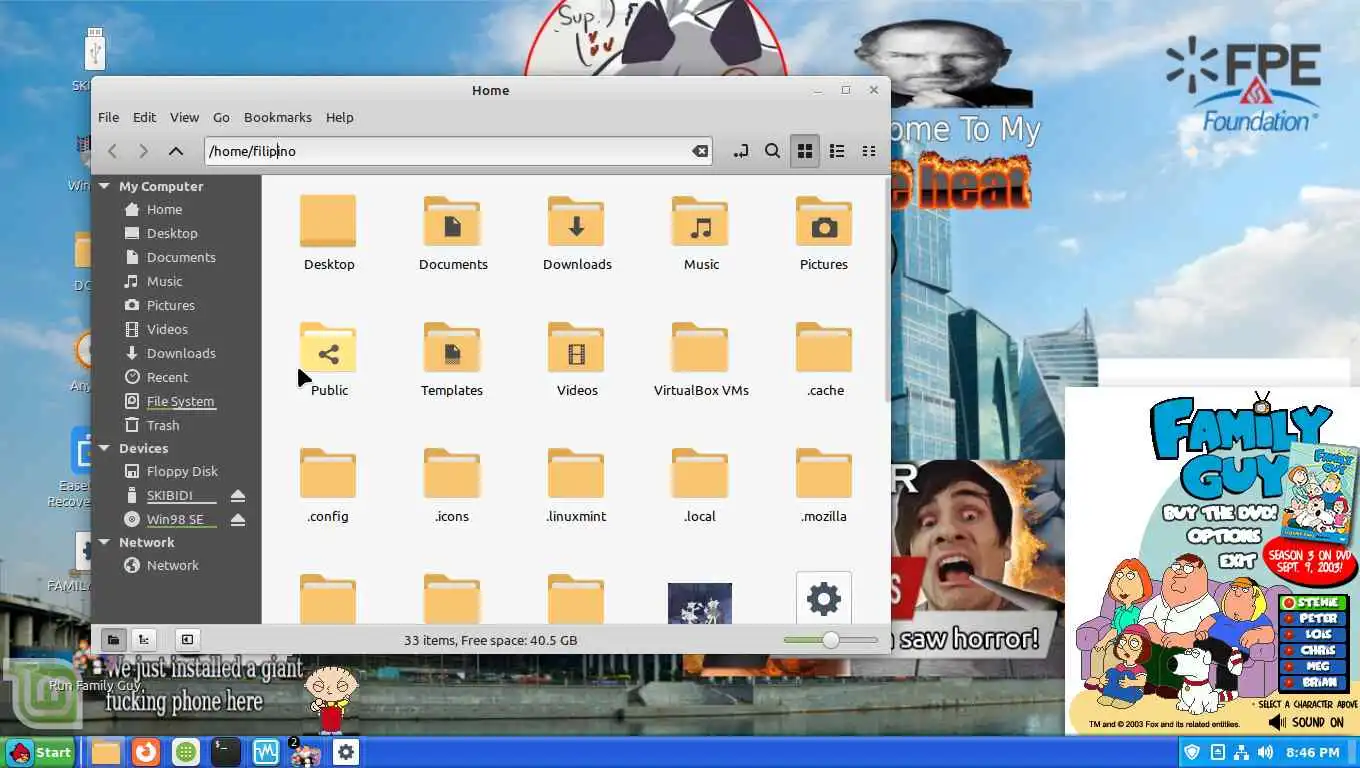Screen dimensions: 1360x768
Task: Open system monitor from the taskbar
Action: click(x=266, y=752)
